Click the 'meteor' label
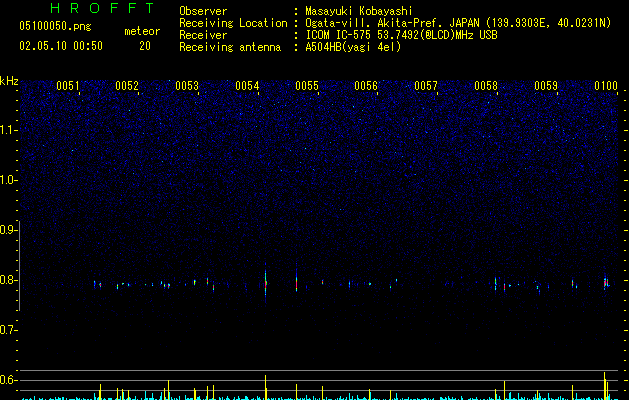 142,31
